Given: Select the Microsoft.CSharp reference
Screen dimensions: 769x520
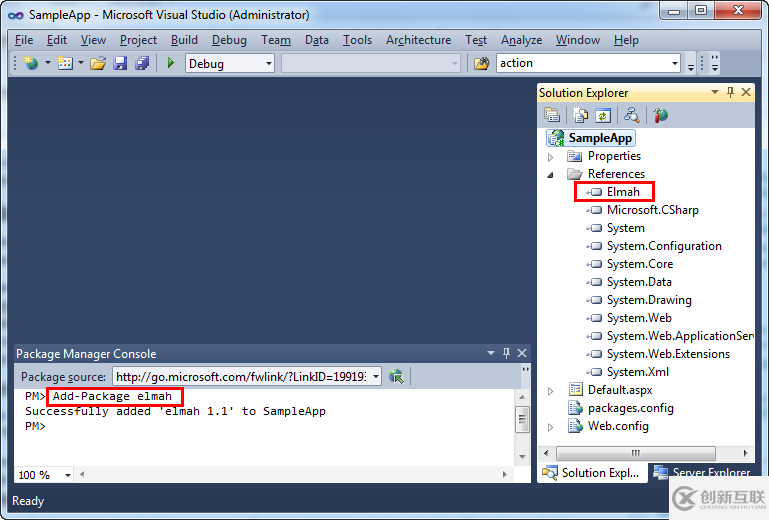Looking at the screenshot, I should (x=642, y=210).
